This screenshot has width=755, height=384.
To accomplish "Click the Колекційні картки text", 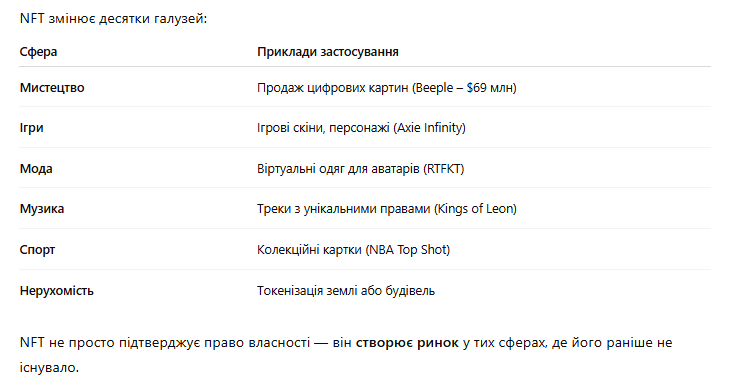I will (x=309, y=250).
